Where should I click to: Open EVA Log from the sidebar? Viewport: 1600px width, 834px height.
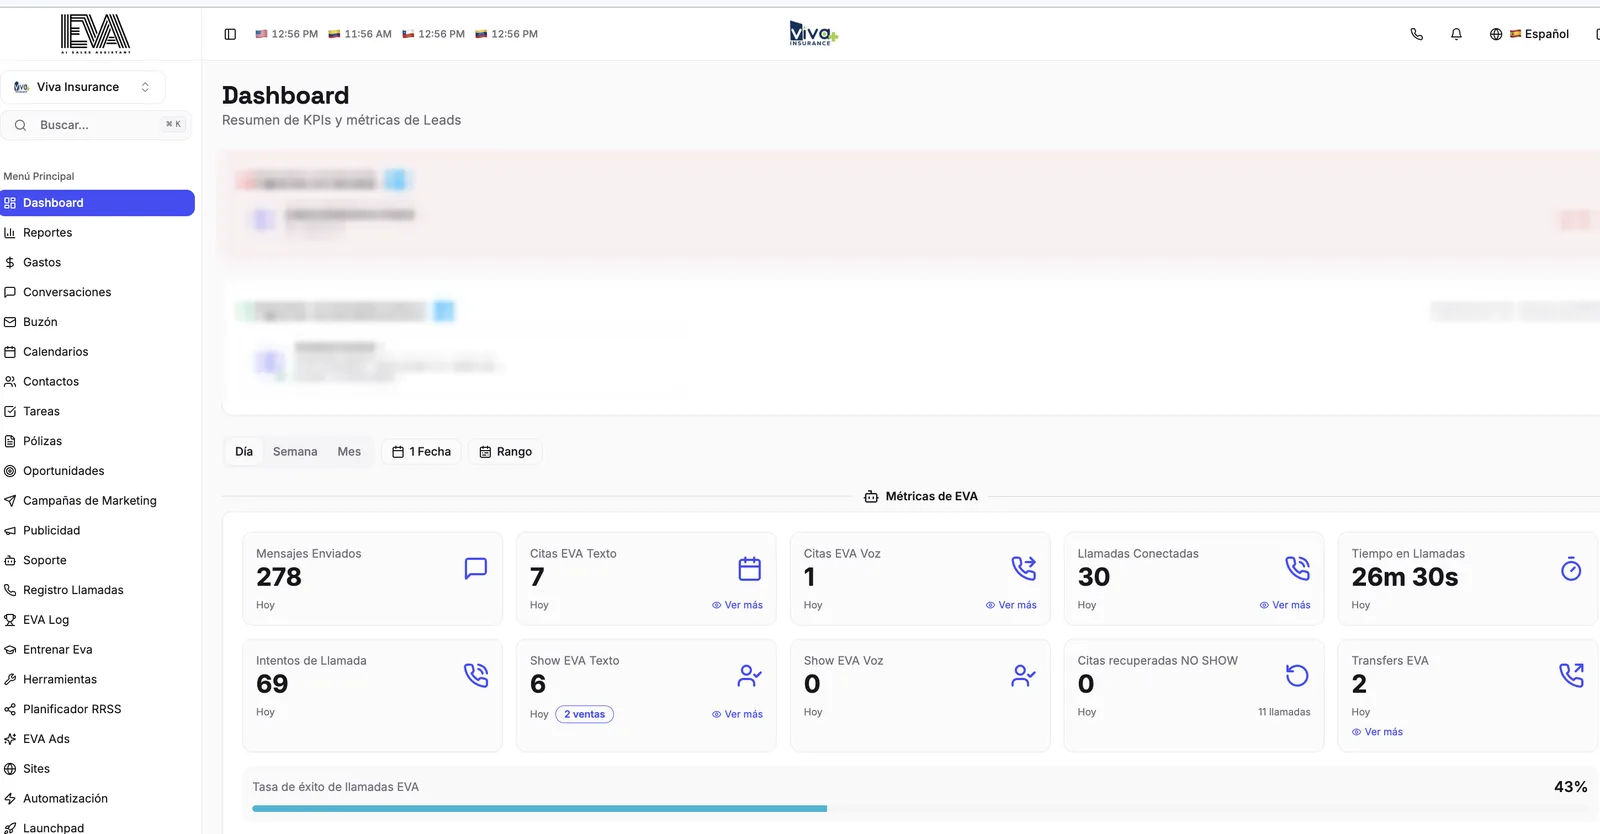[97, 620]
